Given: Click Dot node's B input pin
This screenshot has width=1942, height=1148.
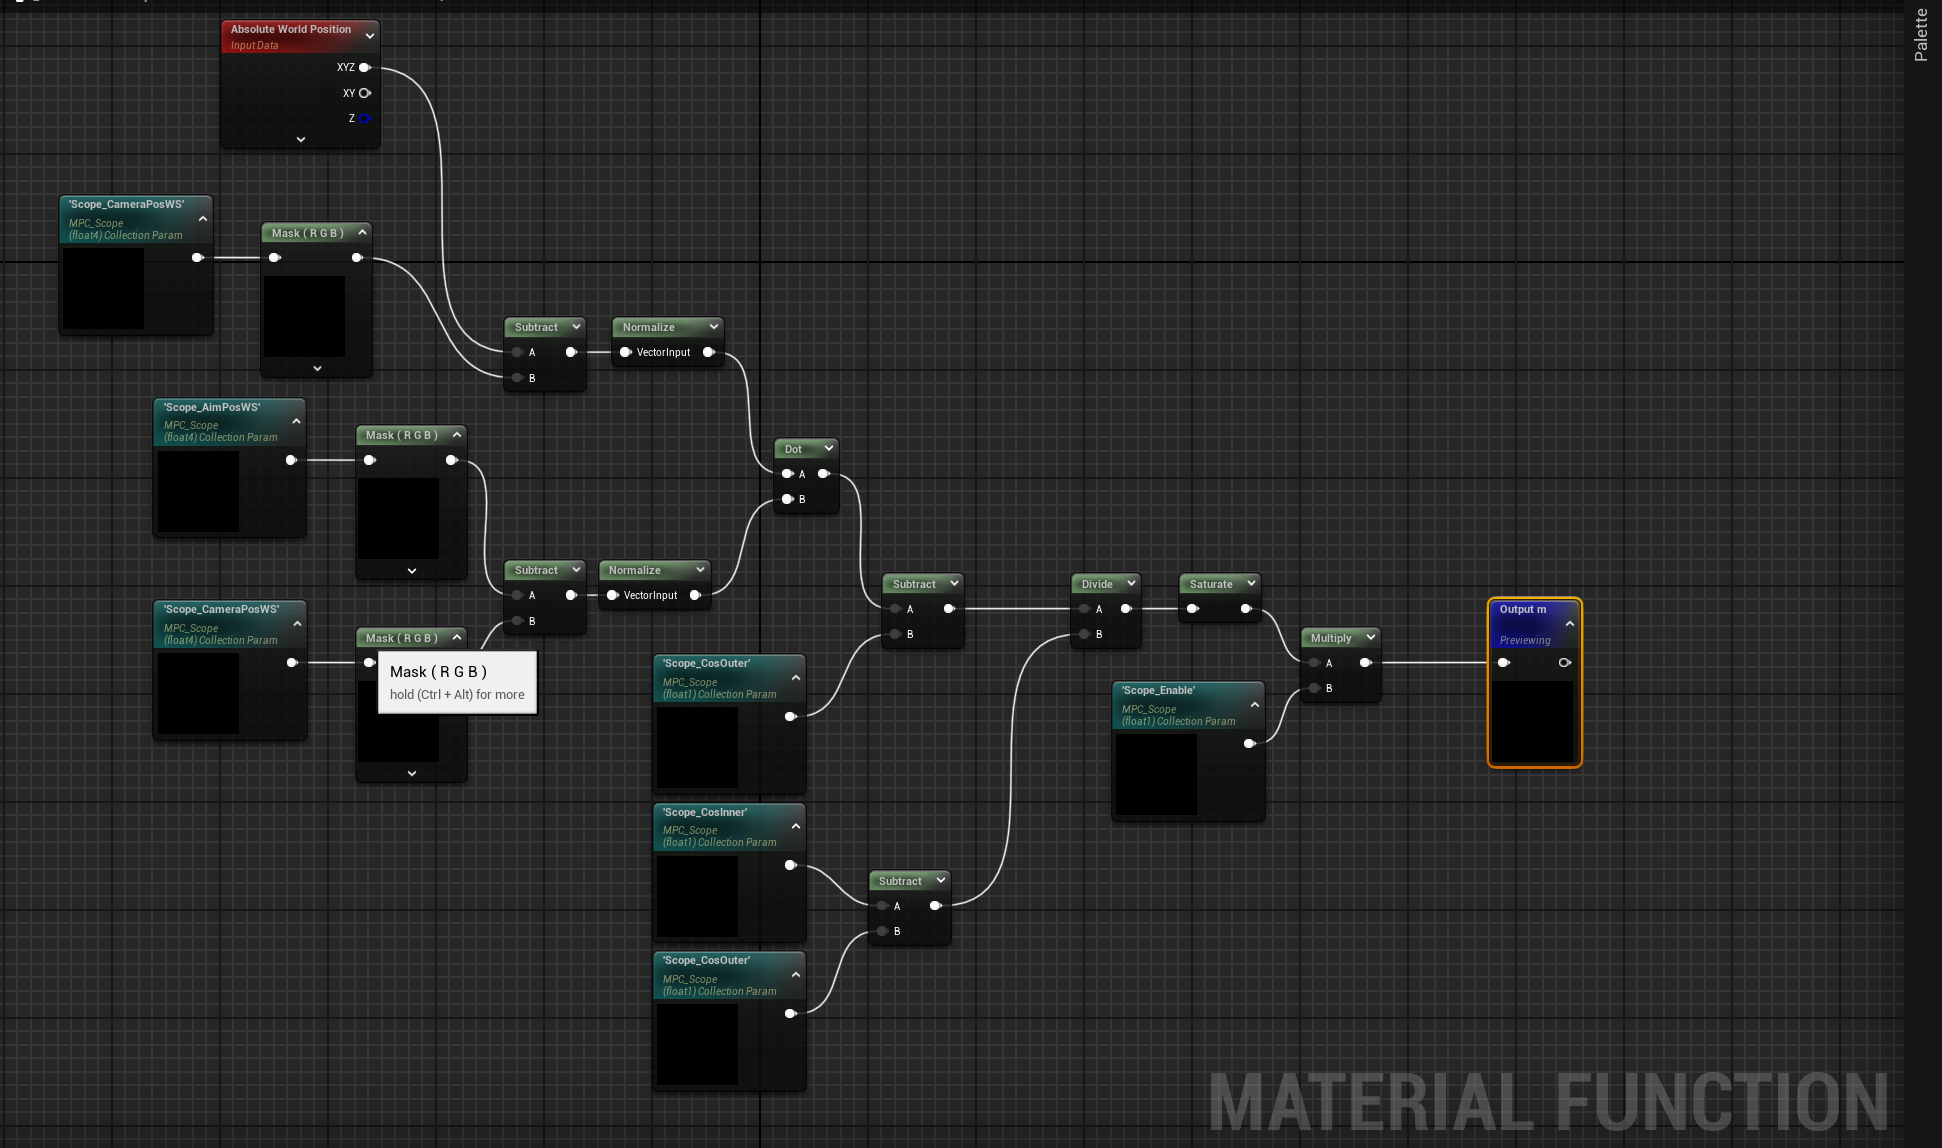Looking at the screenshot, I should [x=788, y=499].
